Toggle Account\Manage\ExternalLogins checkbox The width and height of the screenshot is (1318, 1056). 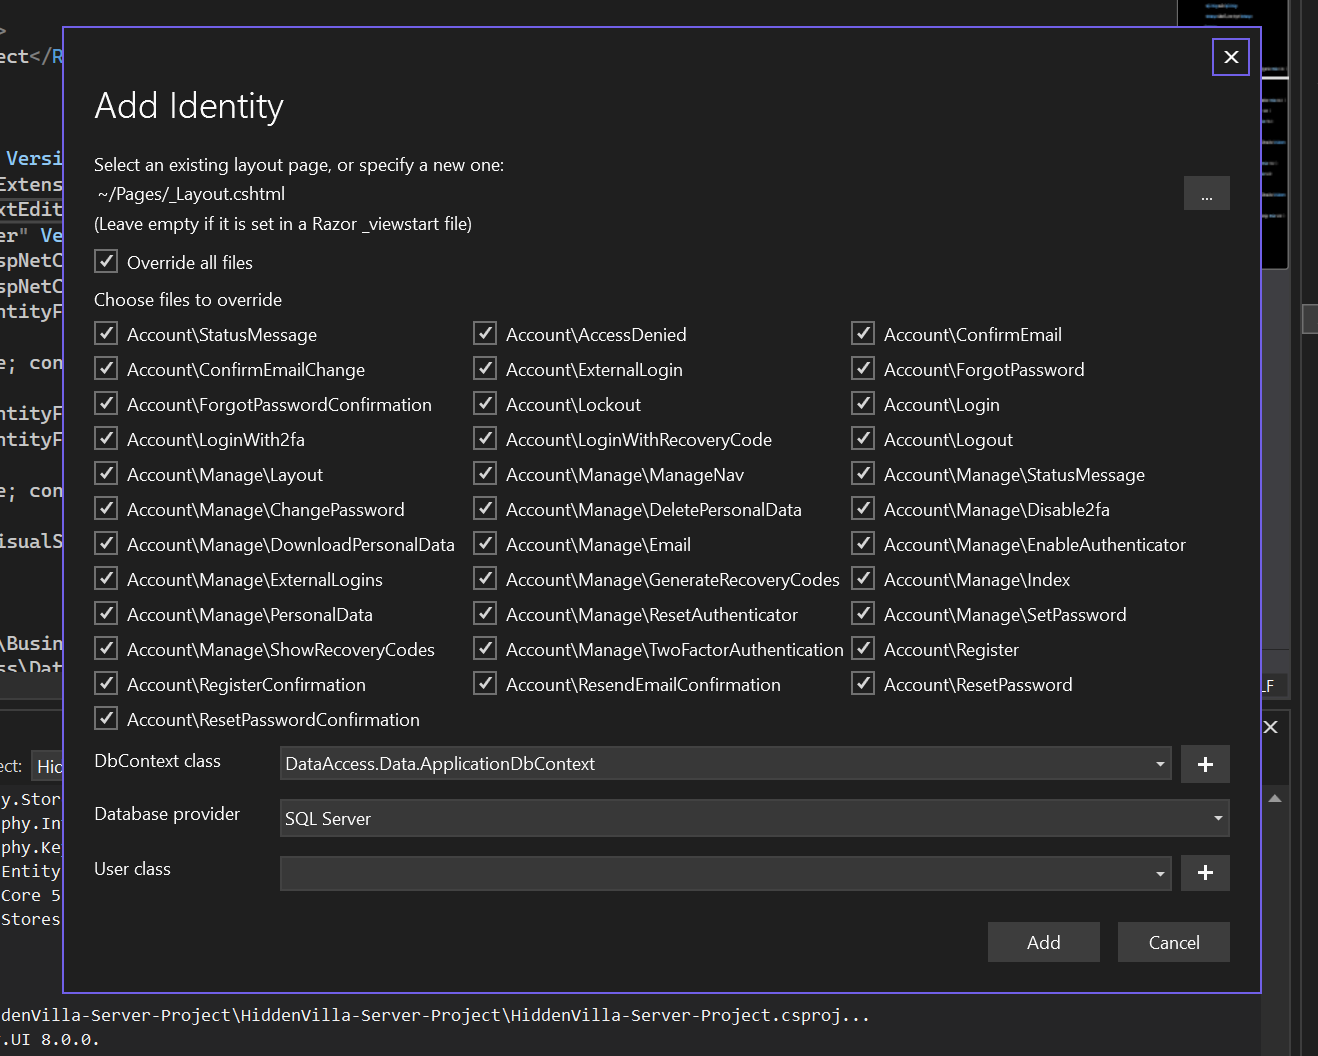click(x=106, y=579)
